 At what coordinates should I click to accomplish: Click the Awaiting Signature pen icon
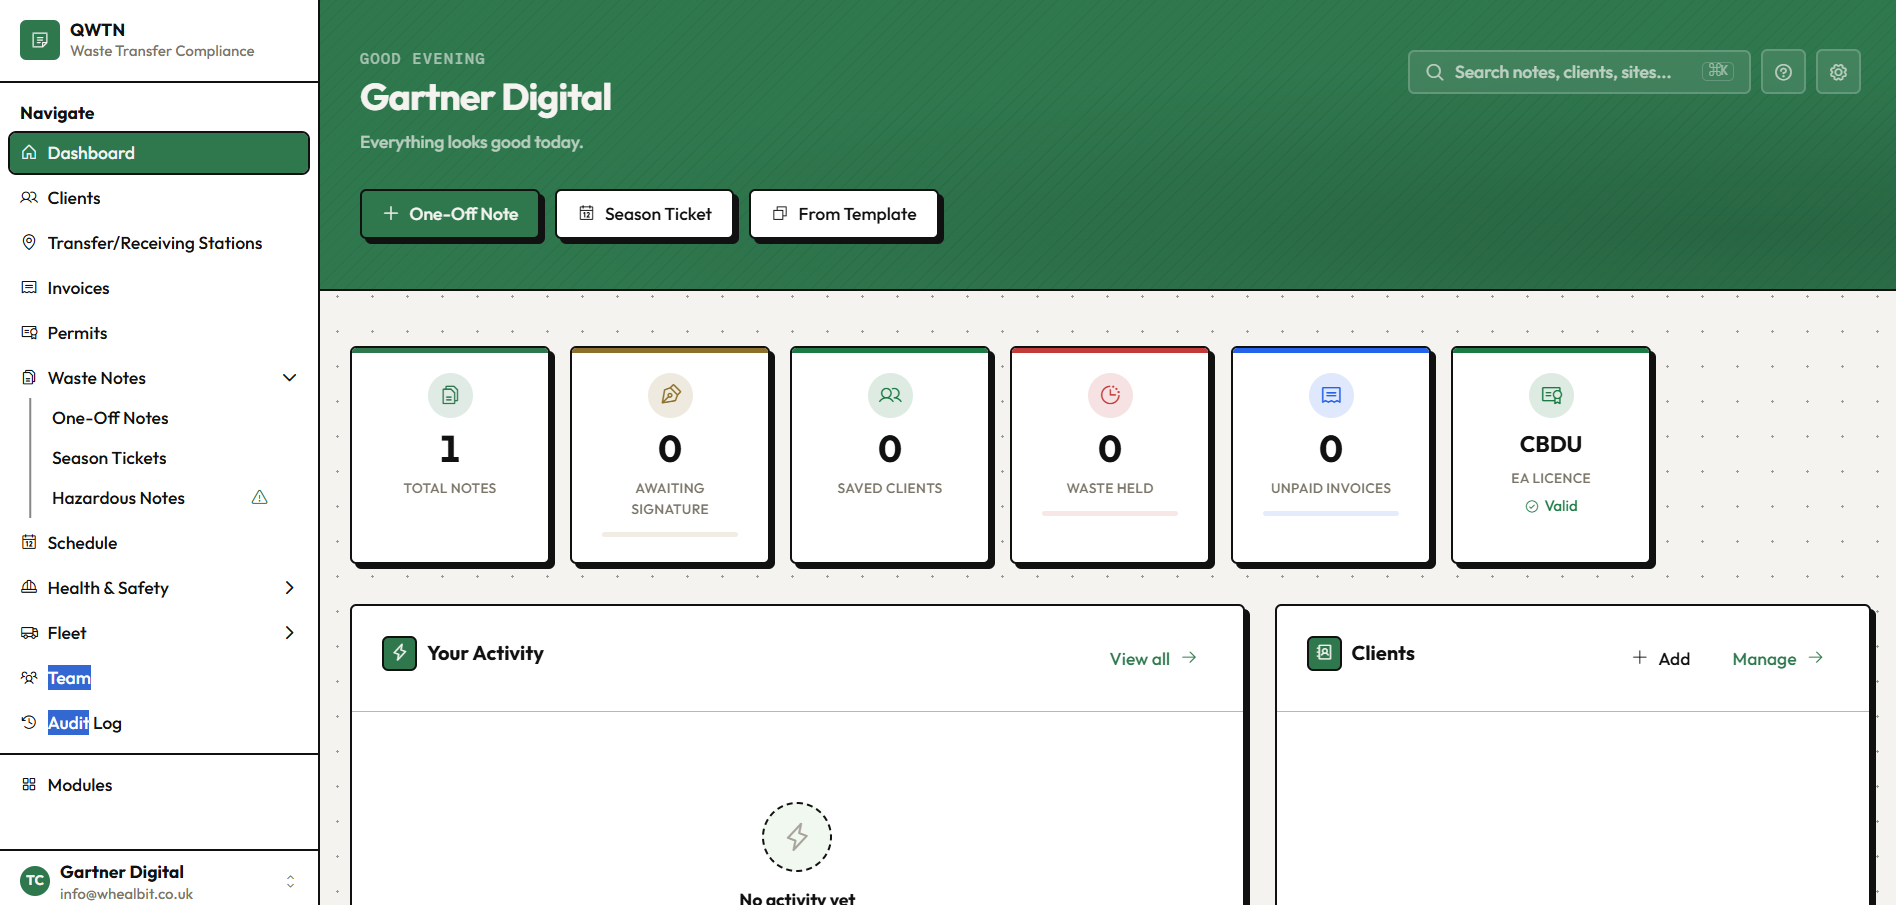(670, 395)
